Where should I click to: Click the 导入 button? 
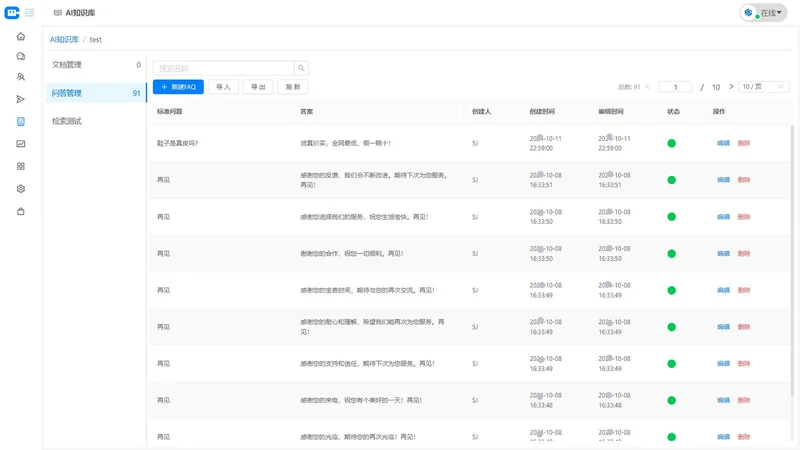coord(223,87)
